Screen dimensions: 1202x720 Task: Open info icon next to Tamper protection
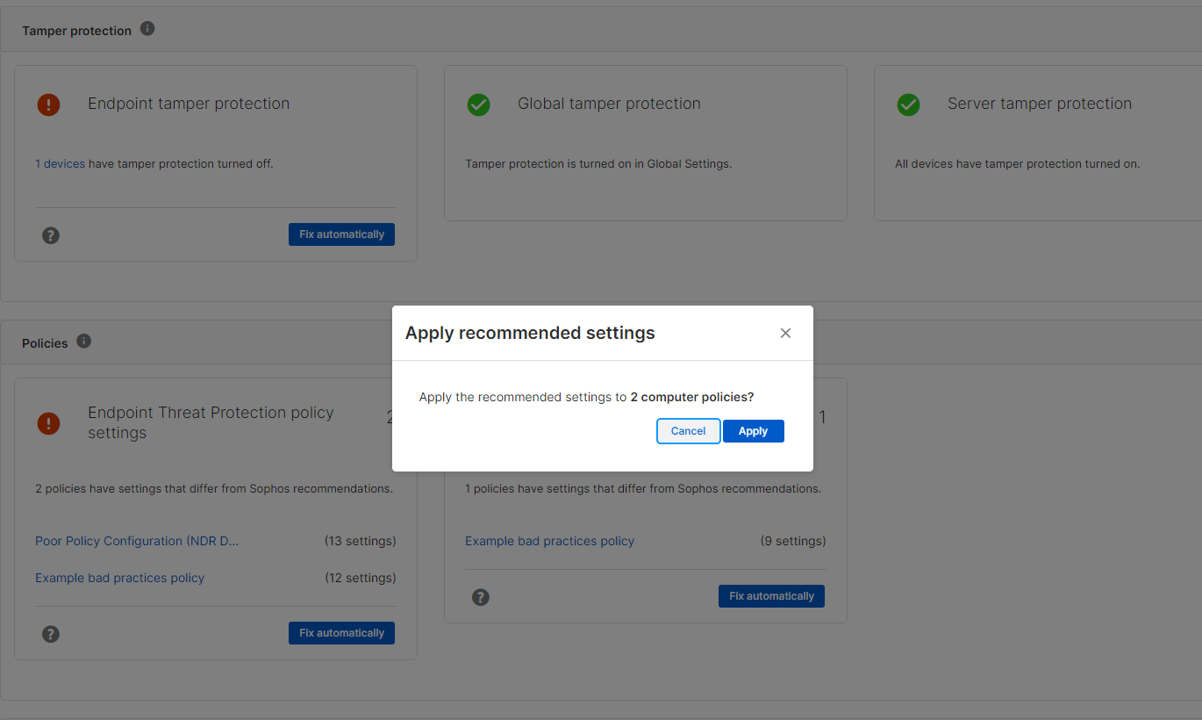pos(147,29)
